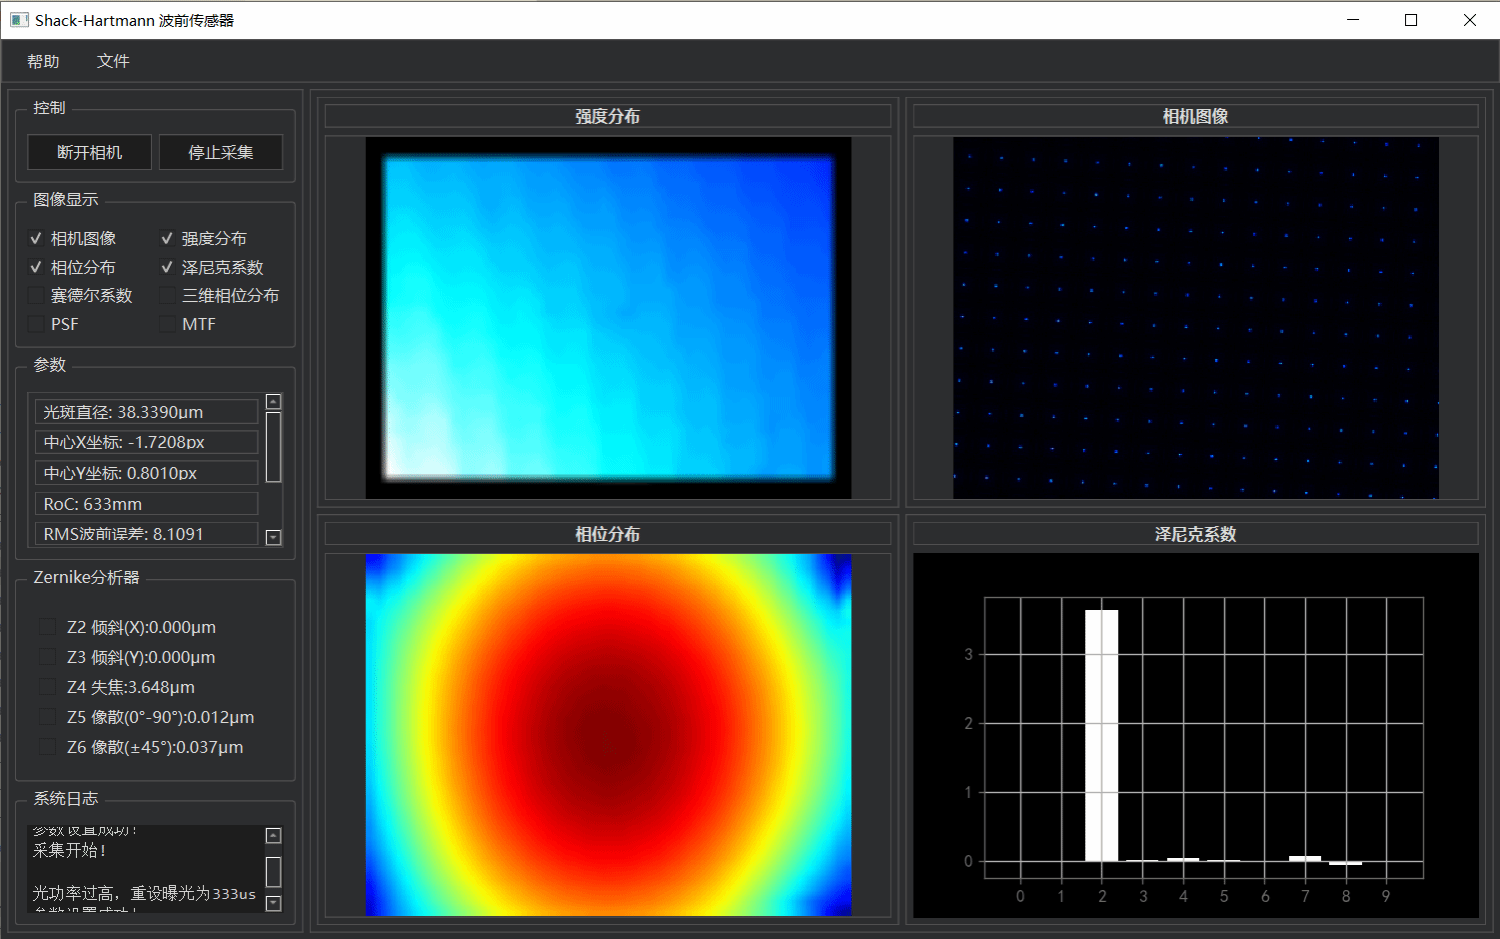
Task: Enable the 赛德尔系数 checkbox
Action: [37, 296]
